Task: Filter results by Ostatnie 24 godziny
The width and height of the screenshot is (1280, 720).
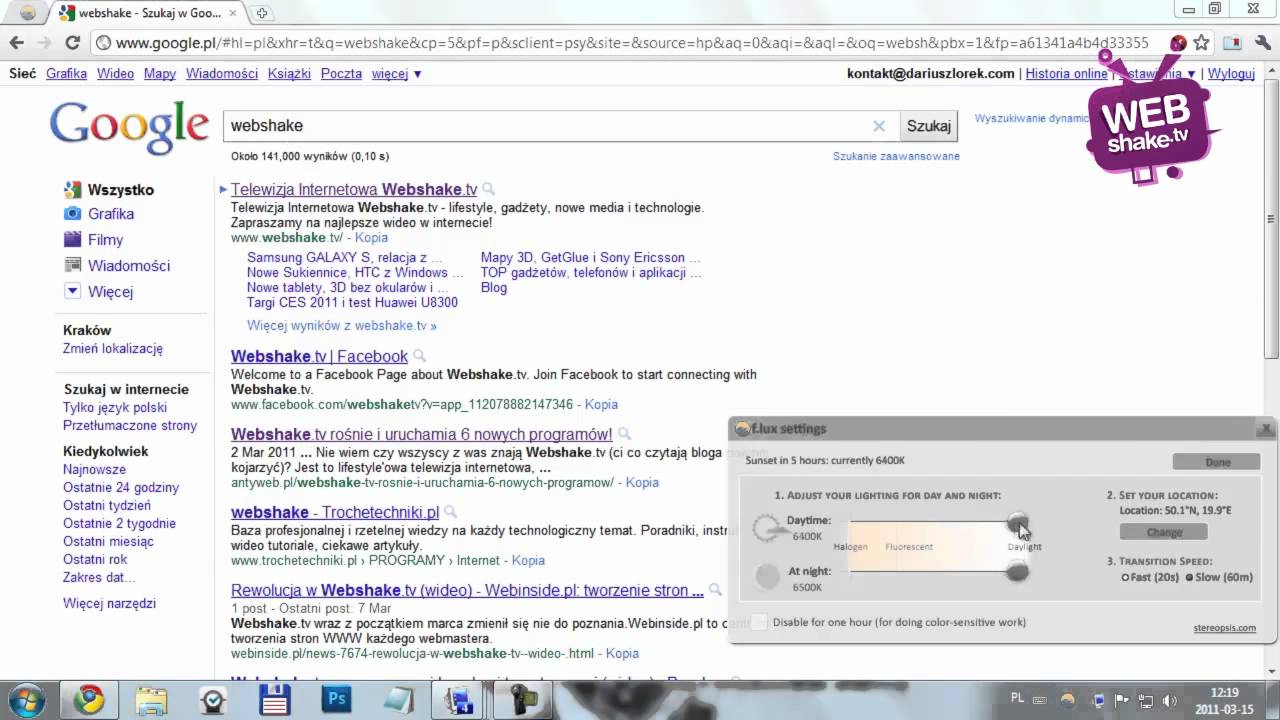Action: [x=121, y=487]
